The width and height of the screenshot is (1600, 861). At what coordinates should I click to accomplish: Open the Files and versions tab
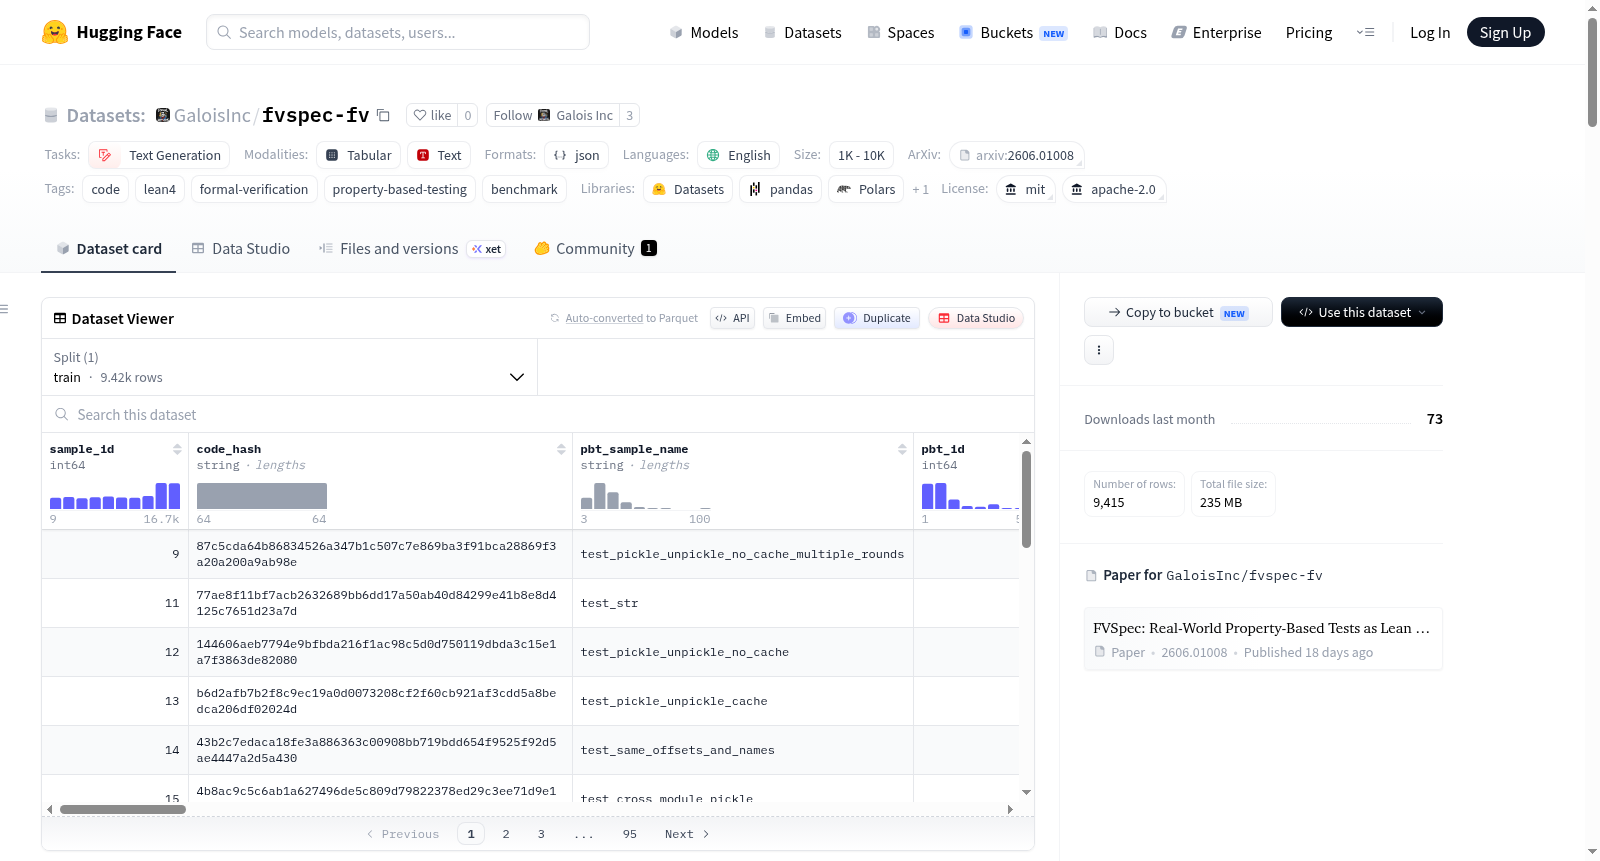pyautogui.click(x=411, y=249)
